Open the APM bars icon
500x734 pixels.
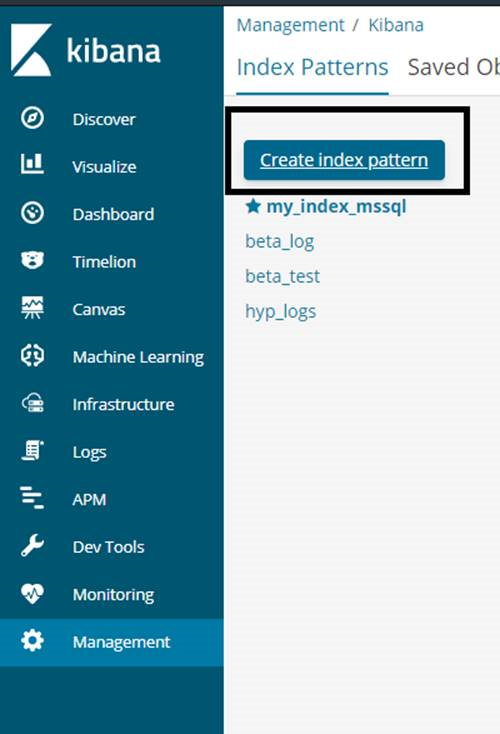[32, 498]
